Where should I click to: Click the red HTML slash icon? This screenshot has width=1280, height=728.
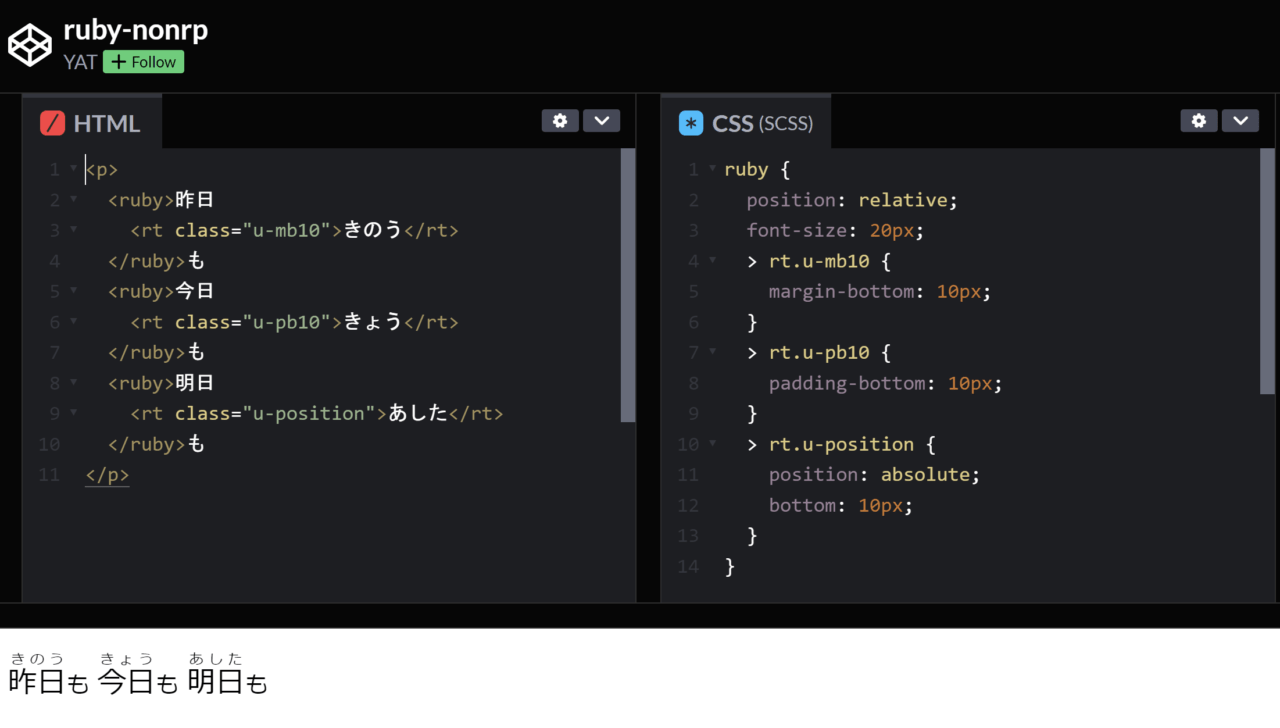point(52,123)
